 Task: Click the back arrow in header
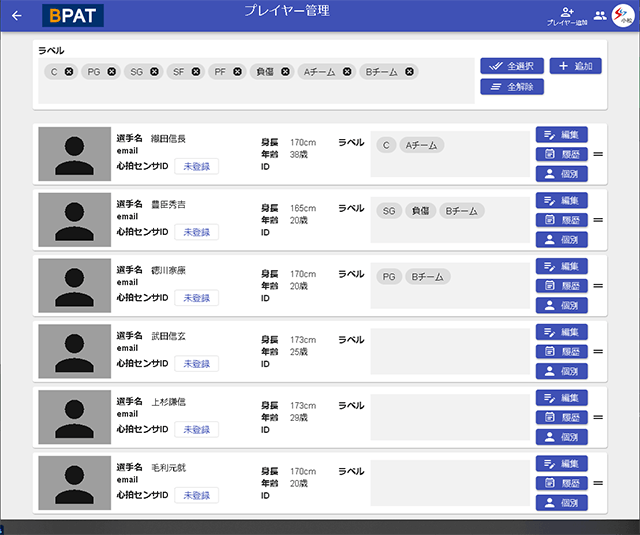tap(16, 15)
